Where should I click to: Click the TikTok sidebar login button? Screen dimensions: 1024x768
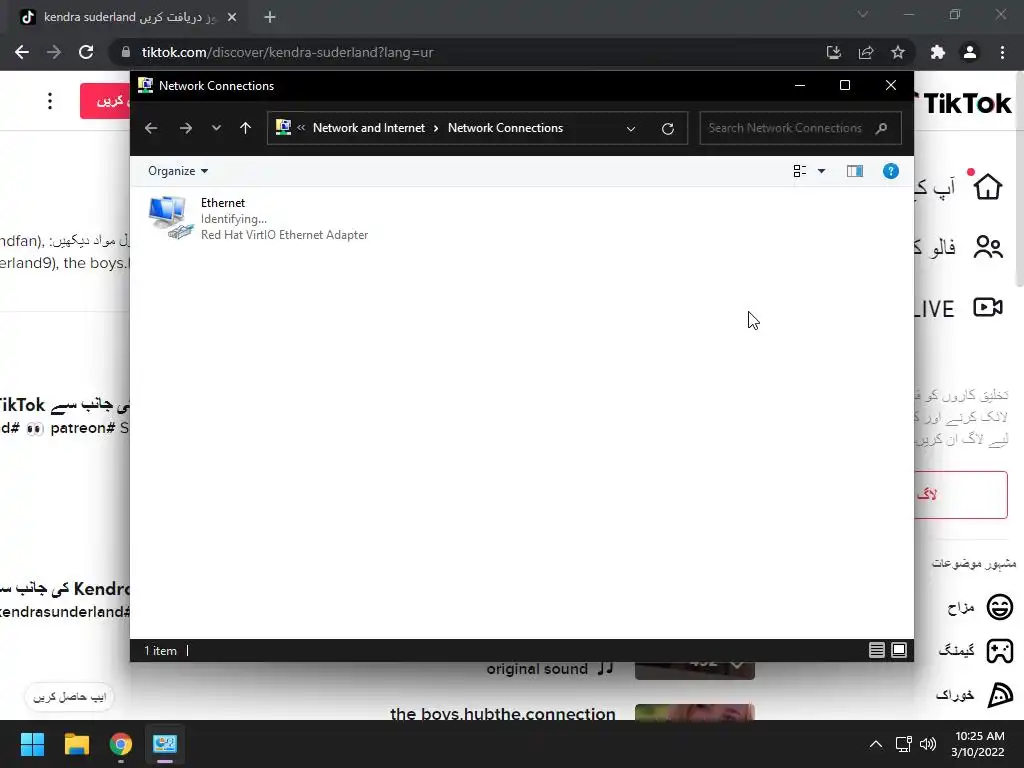coord(961,494)
